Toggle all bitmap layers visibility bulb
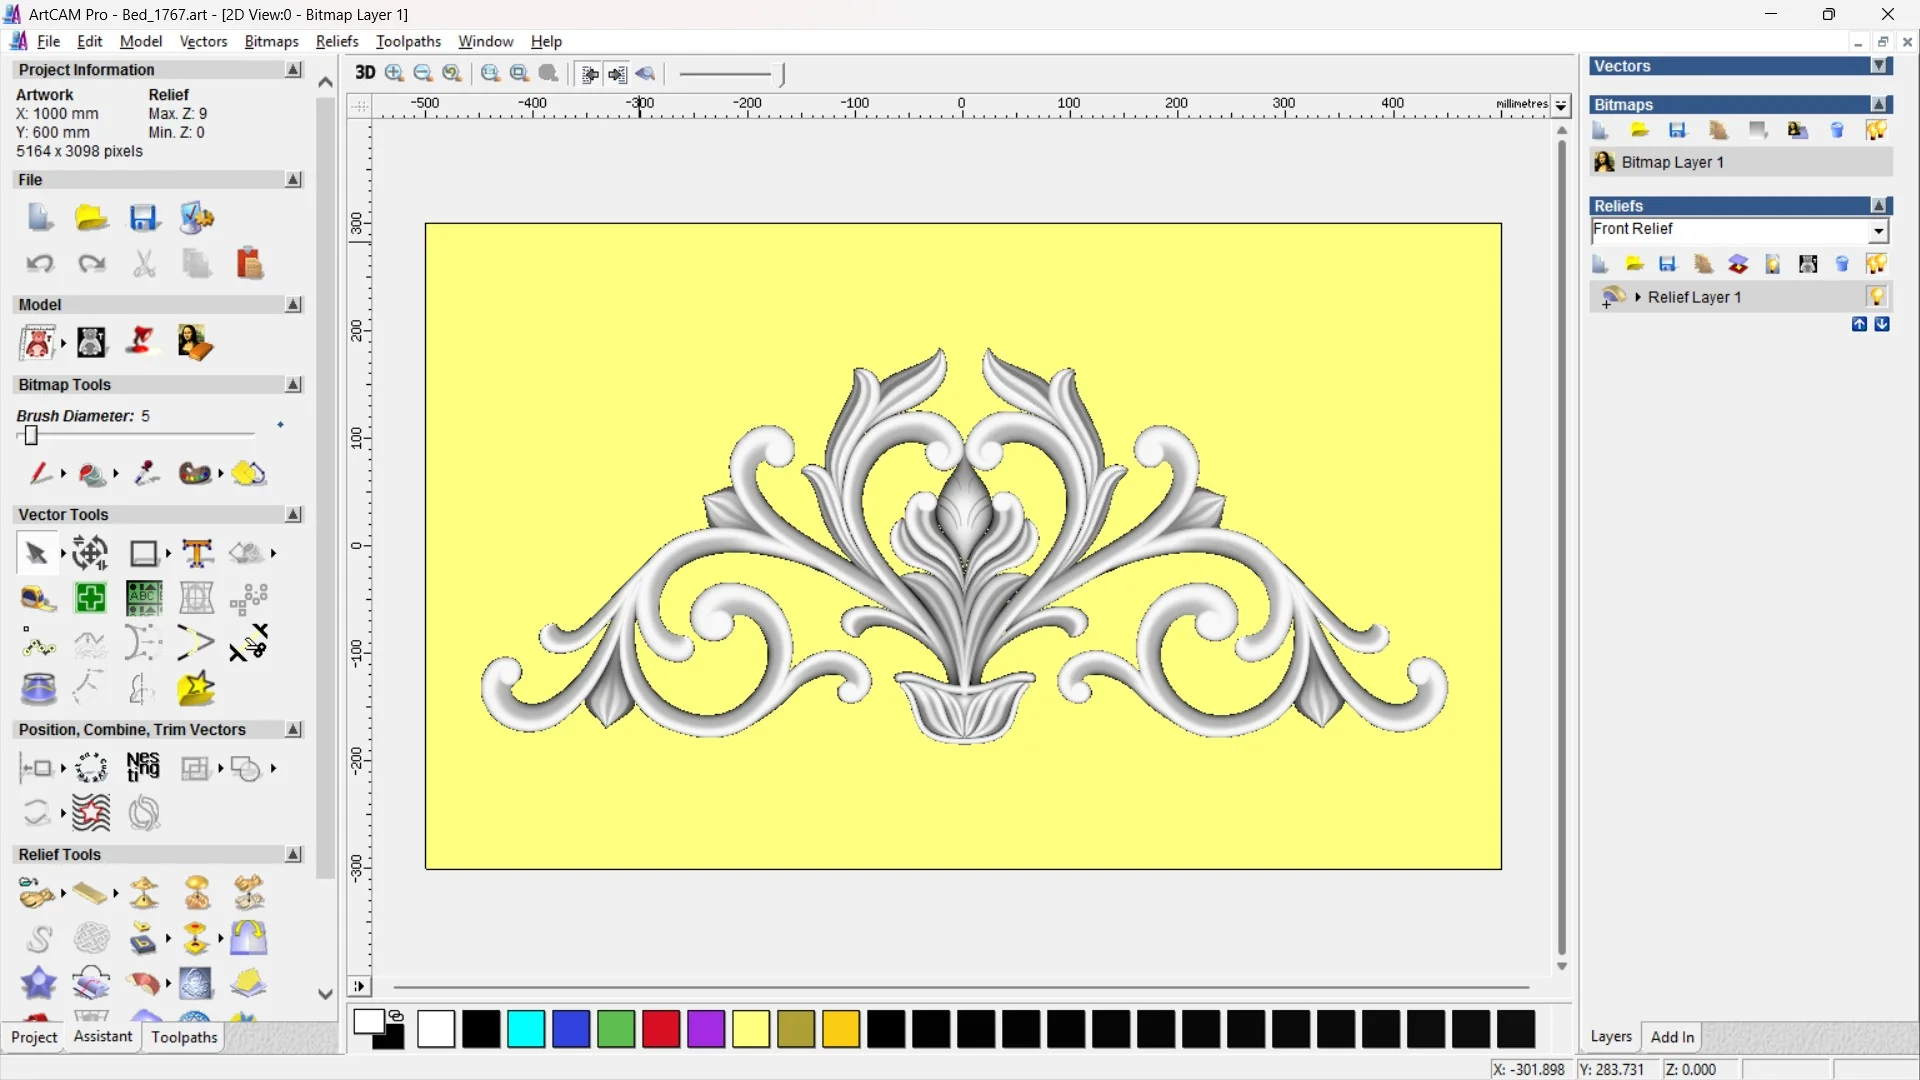 1876,130
